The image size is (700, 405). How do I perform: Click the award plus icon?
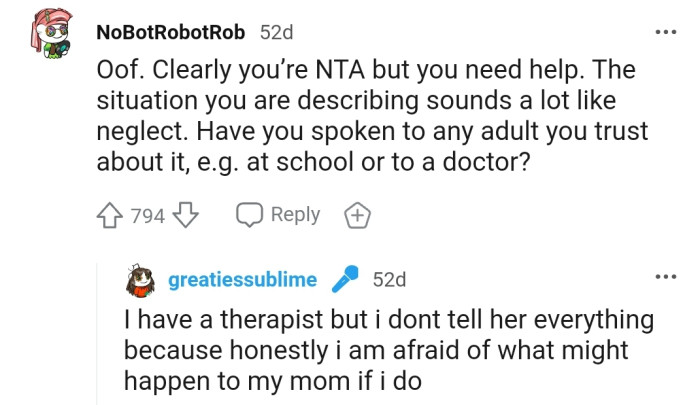coord(357,215)
